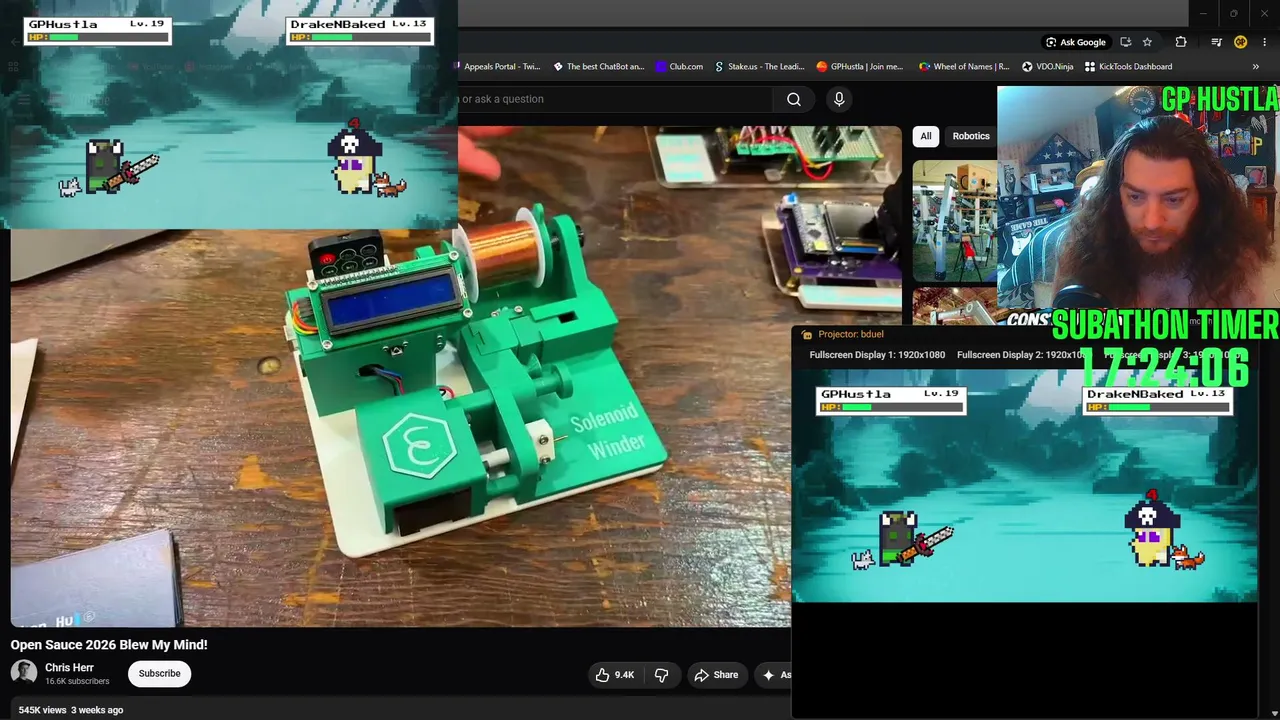Image resolution: width=1280 pixels, height=720 pixels.
Task: Show more bookmarks with the double chevron
Action: [x=1255, y=67]
